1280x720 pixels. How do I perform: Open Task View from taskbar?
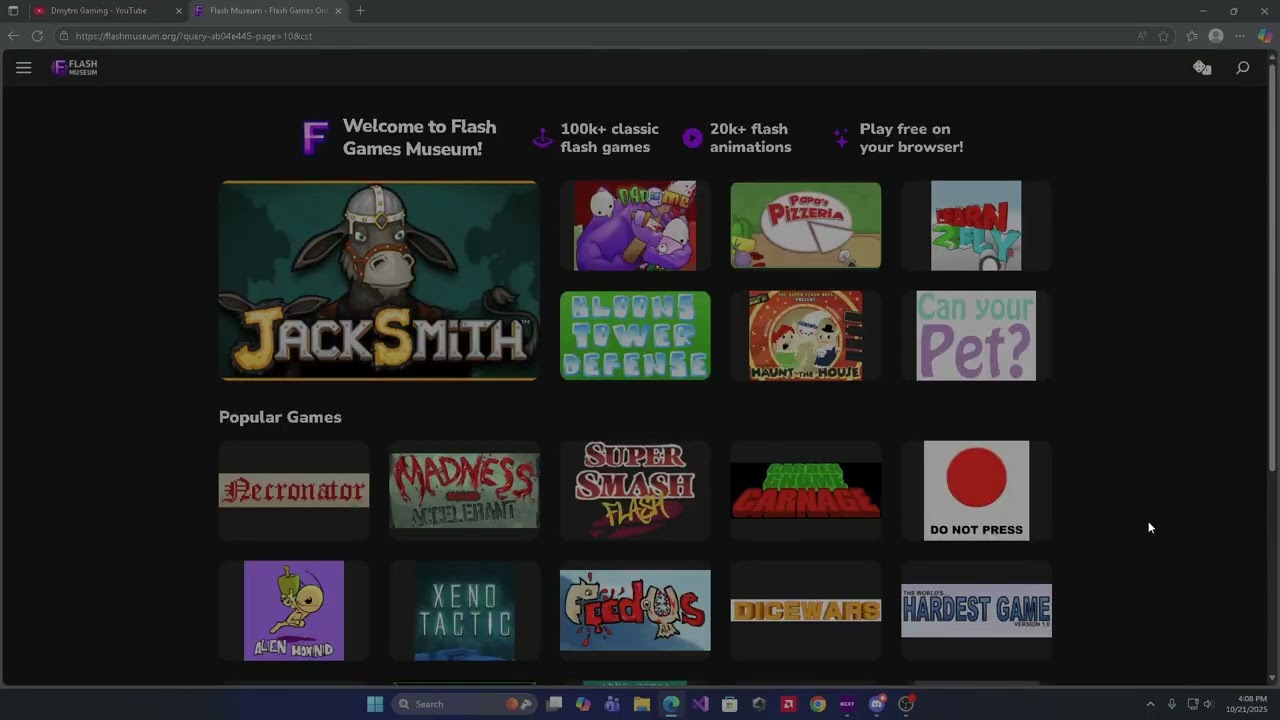point(554,704)
